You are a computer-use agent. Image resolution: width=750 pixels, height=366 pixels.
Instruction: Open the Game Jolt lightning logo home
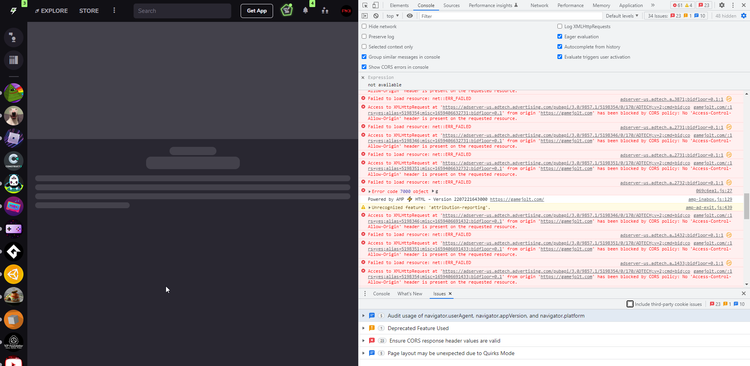pos(13,11)
